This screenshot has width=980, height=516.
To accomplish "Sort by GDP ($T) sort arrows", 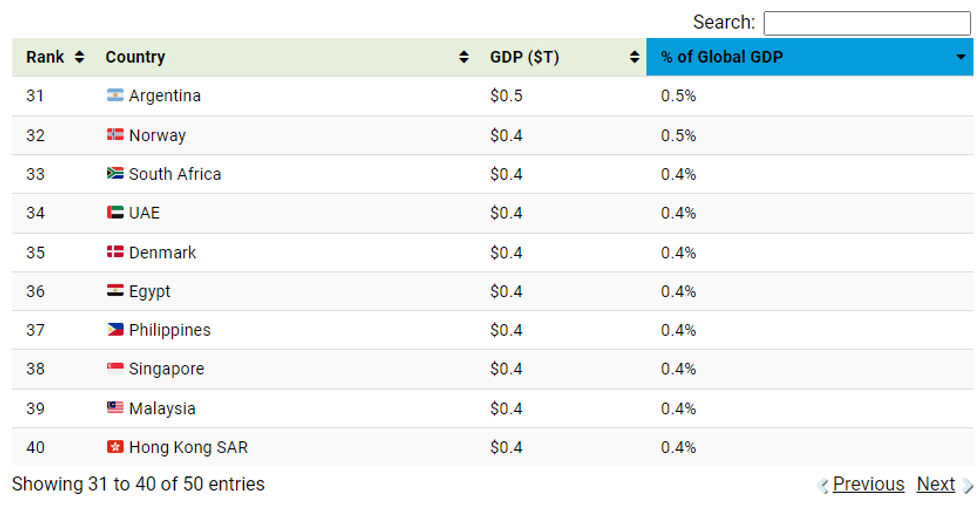I will click(x=635, y=57).
